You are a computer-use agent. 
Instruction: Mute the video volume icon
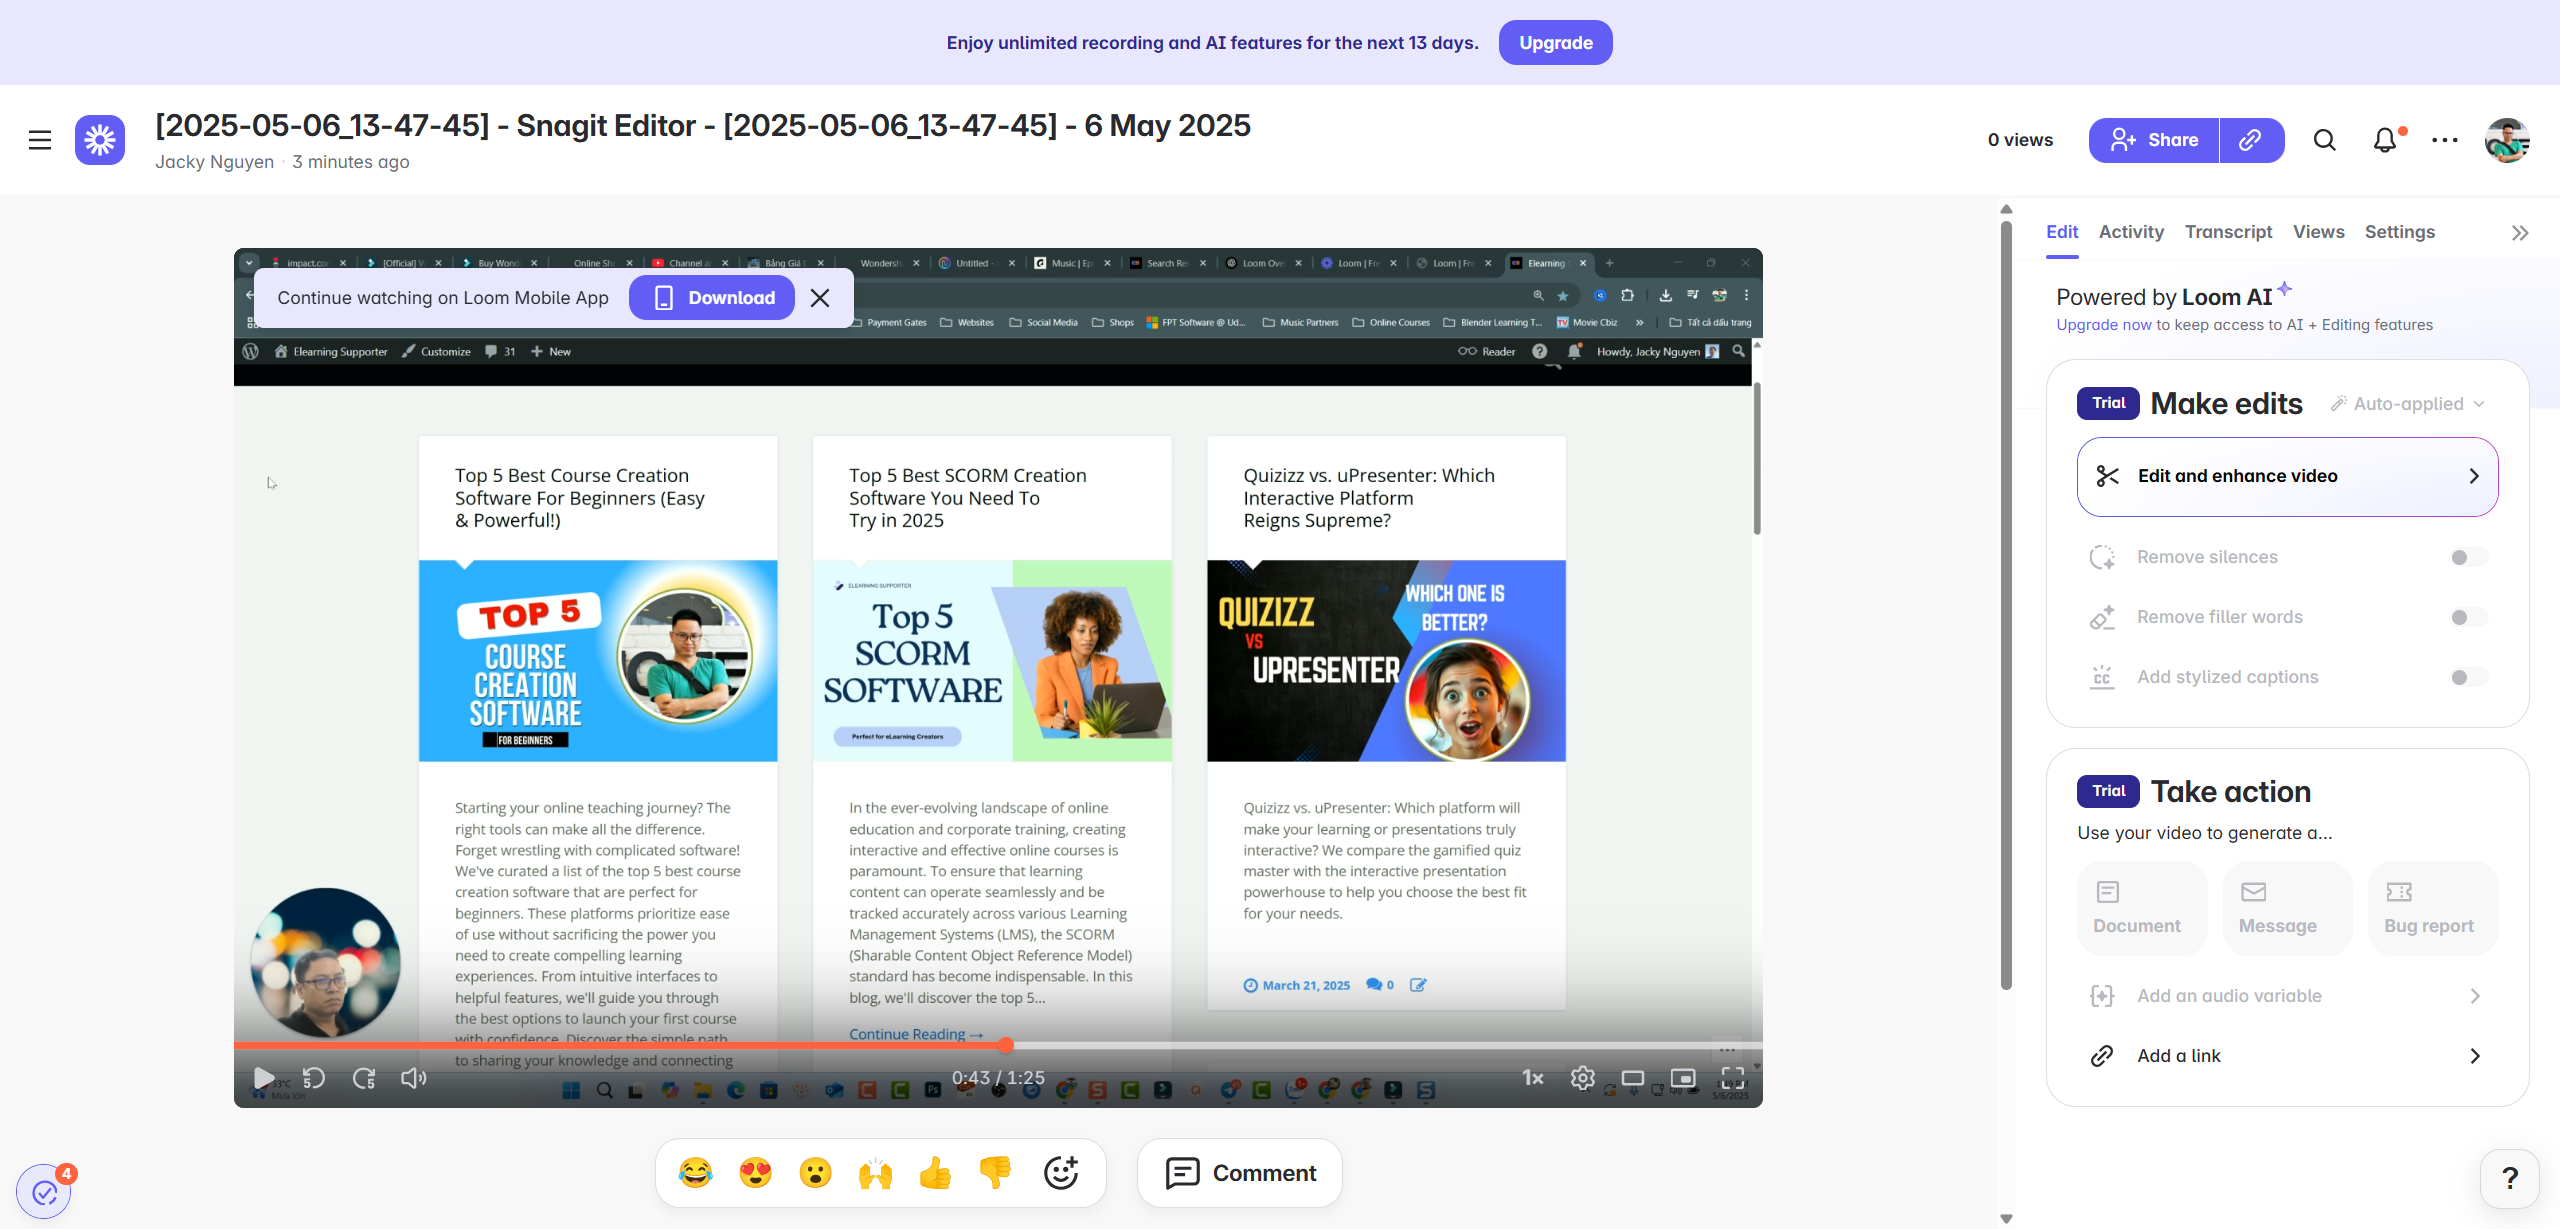click(413, 1077)
